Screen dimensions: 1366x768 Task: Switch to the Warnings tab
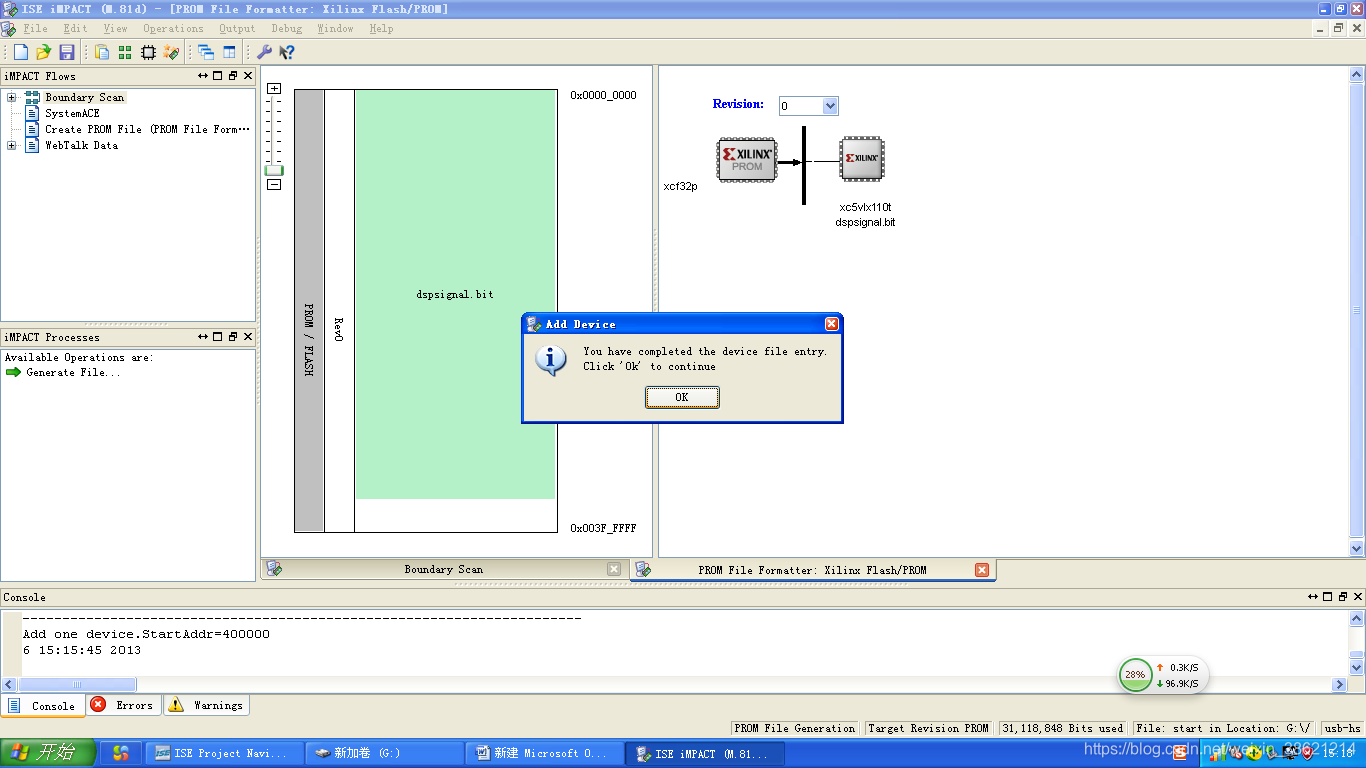(205, 705)
